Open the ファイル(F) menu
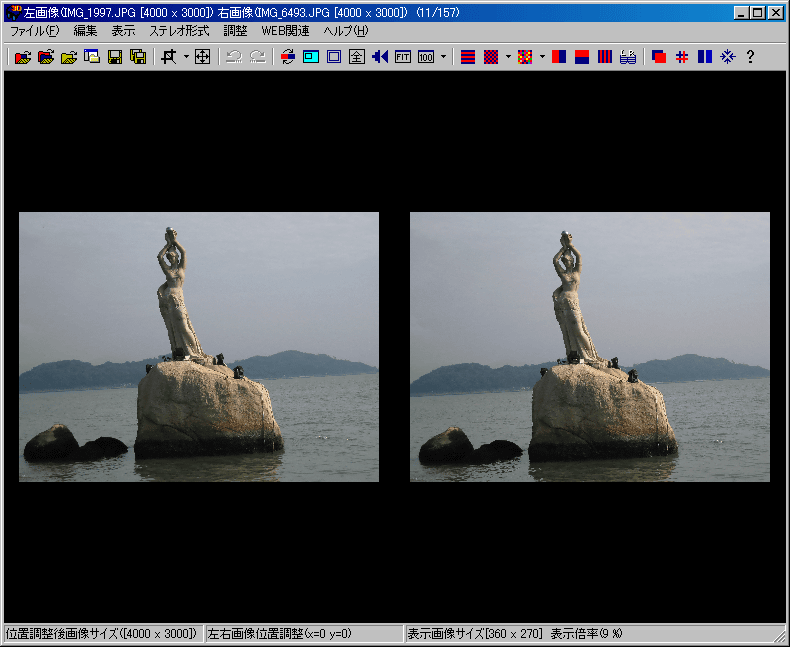 click(x=35, y=31)
